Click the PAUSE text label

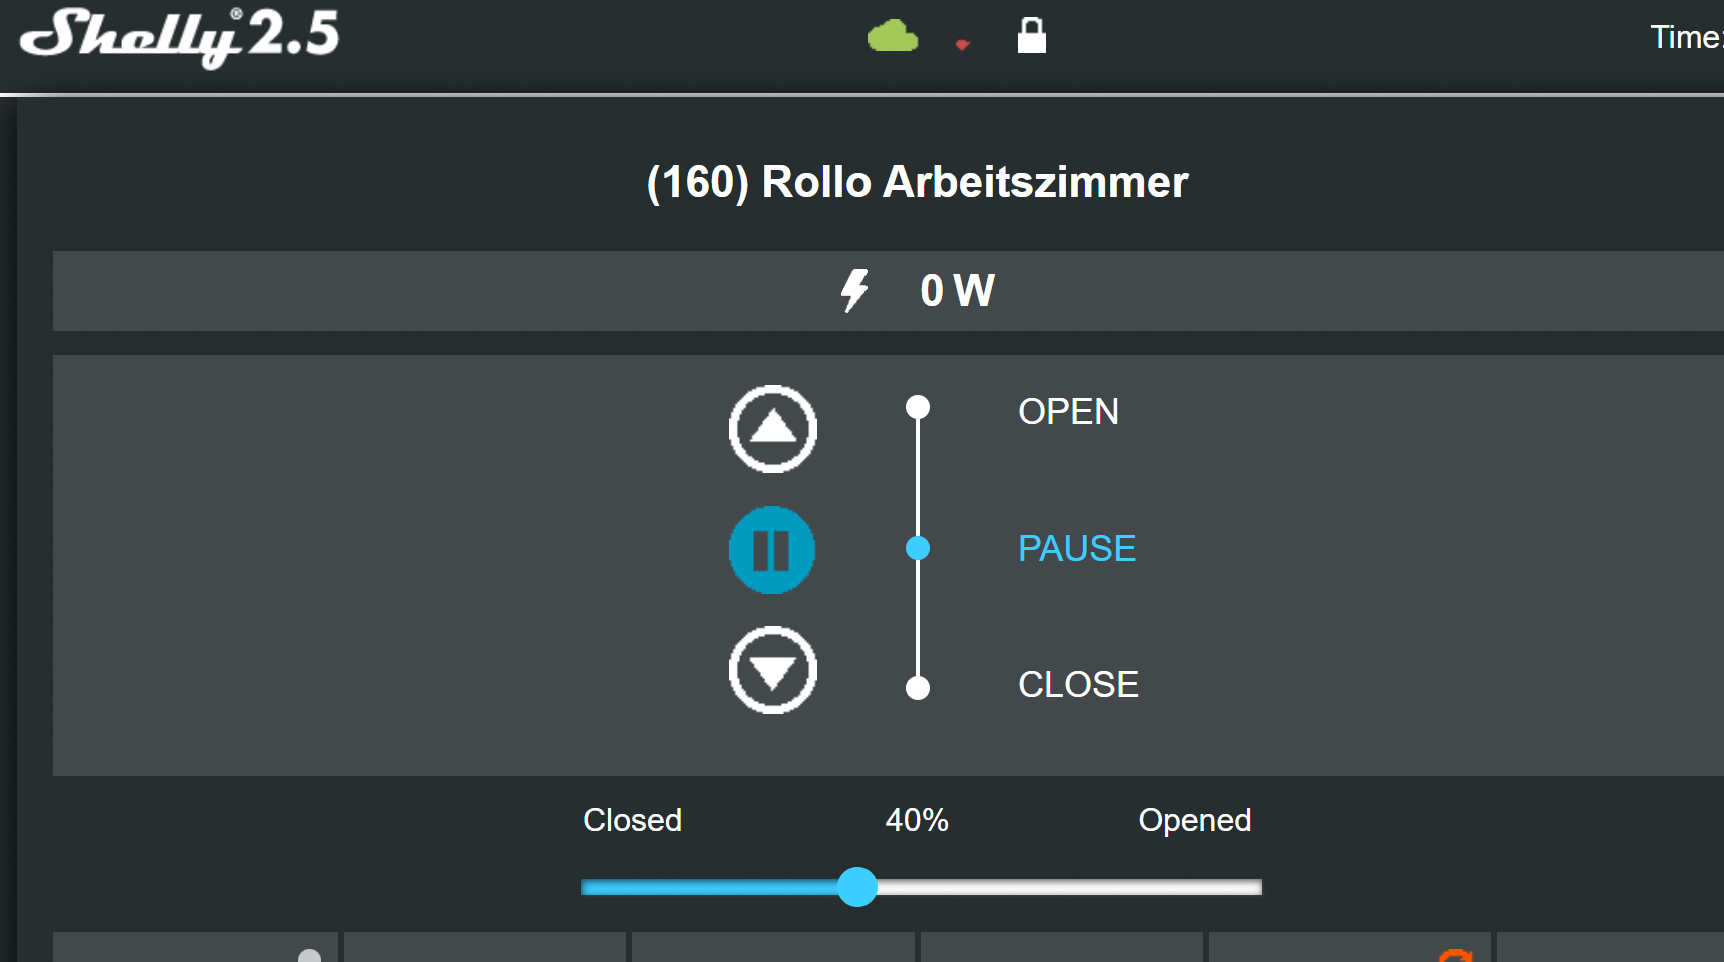coord(1076,549)
